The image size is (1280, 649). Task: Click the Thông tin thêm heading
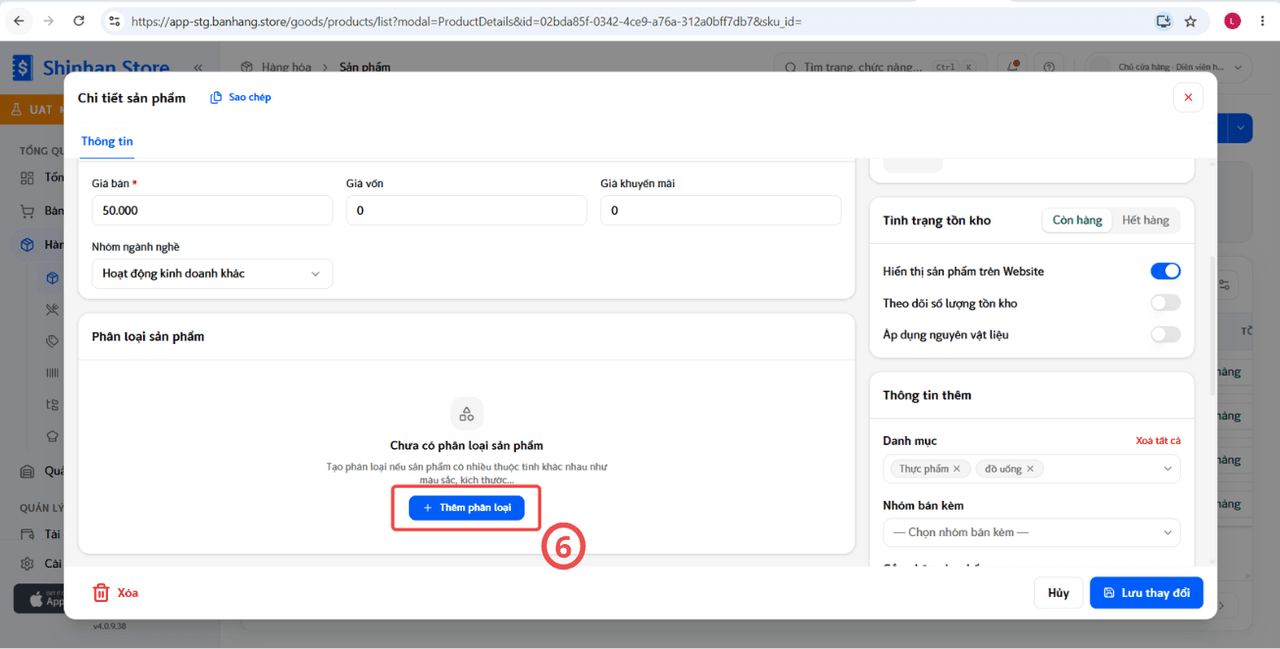(927, 395)
